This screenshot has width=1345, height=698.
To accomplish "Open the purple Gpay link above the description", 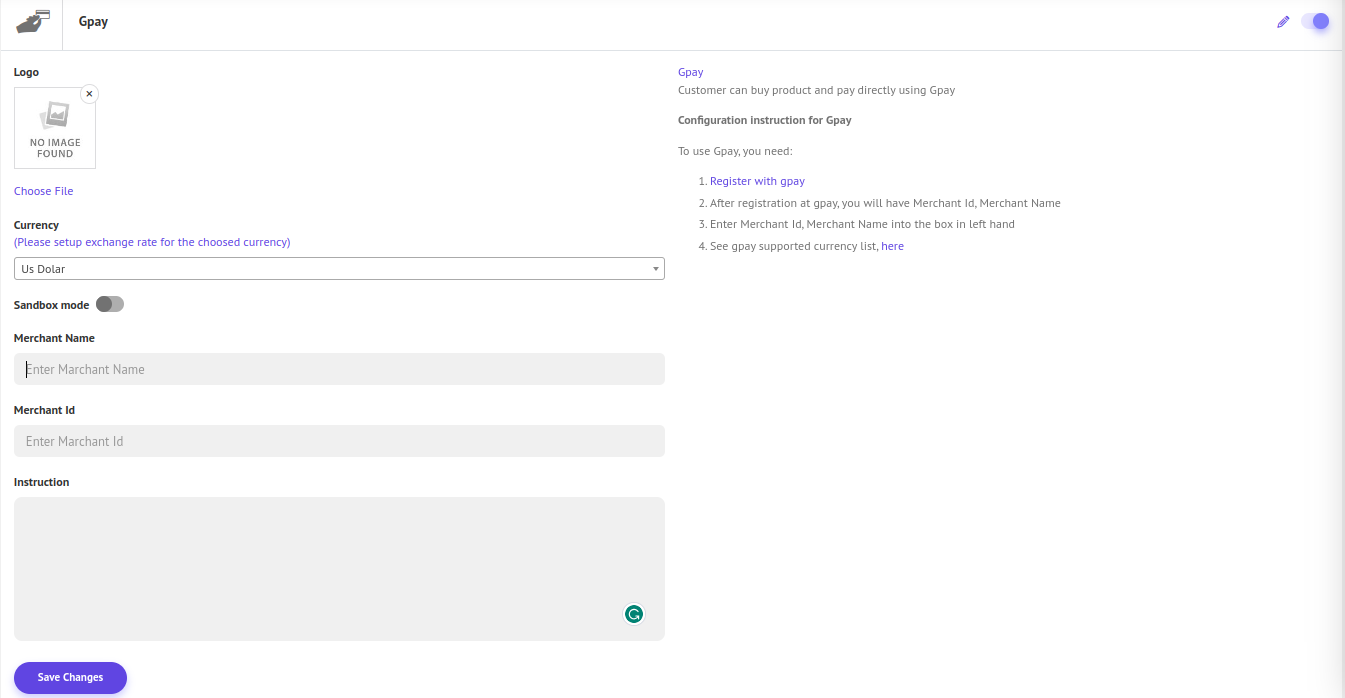I will (x=690, y=72).
